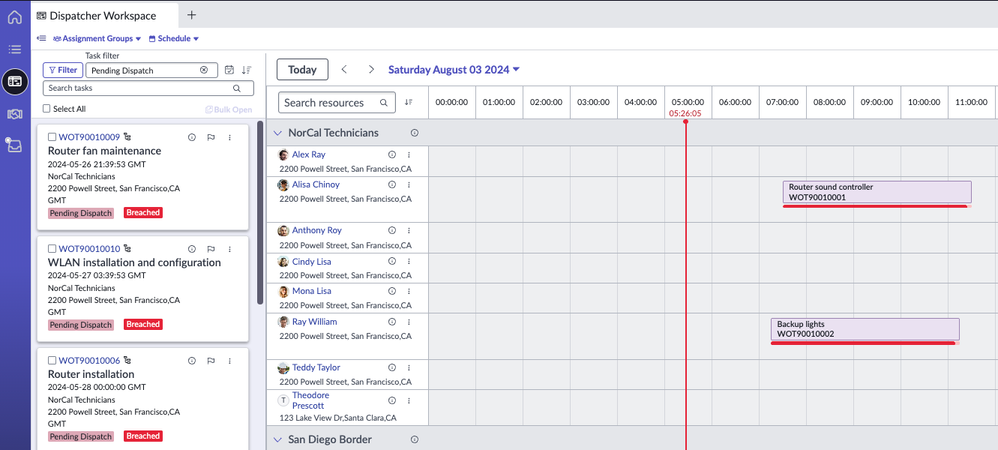This screenshot has height=450, width=998.
Task: Open the Home icon in left sidebar
Action: point(15,17)
